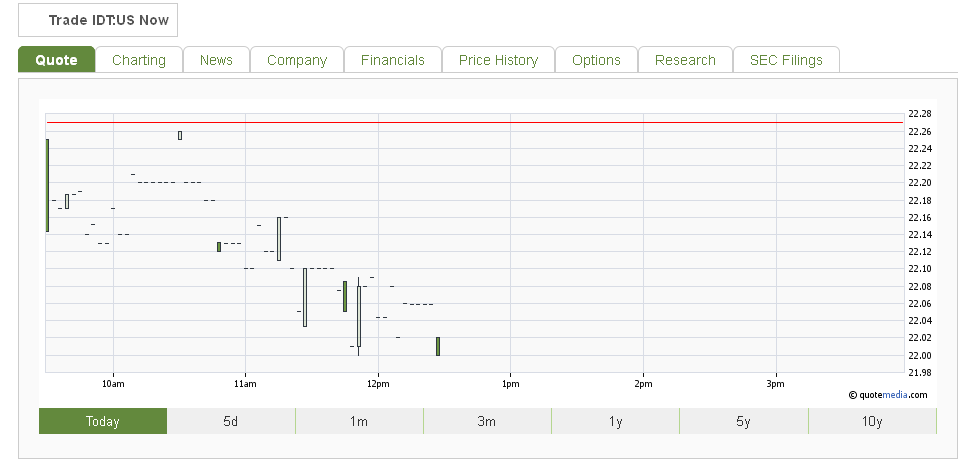The width and height of the screenshot is (964, 471).
Task: Click the red previous-close line
Action: pyautogui.click(x=475, y=122)
